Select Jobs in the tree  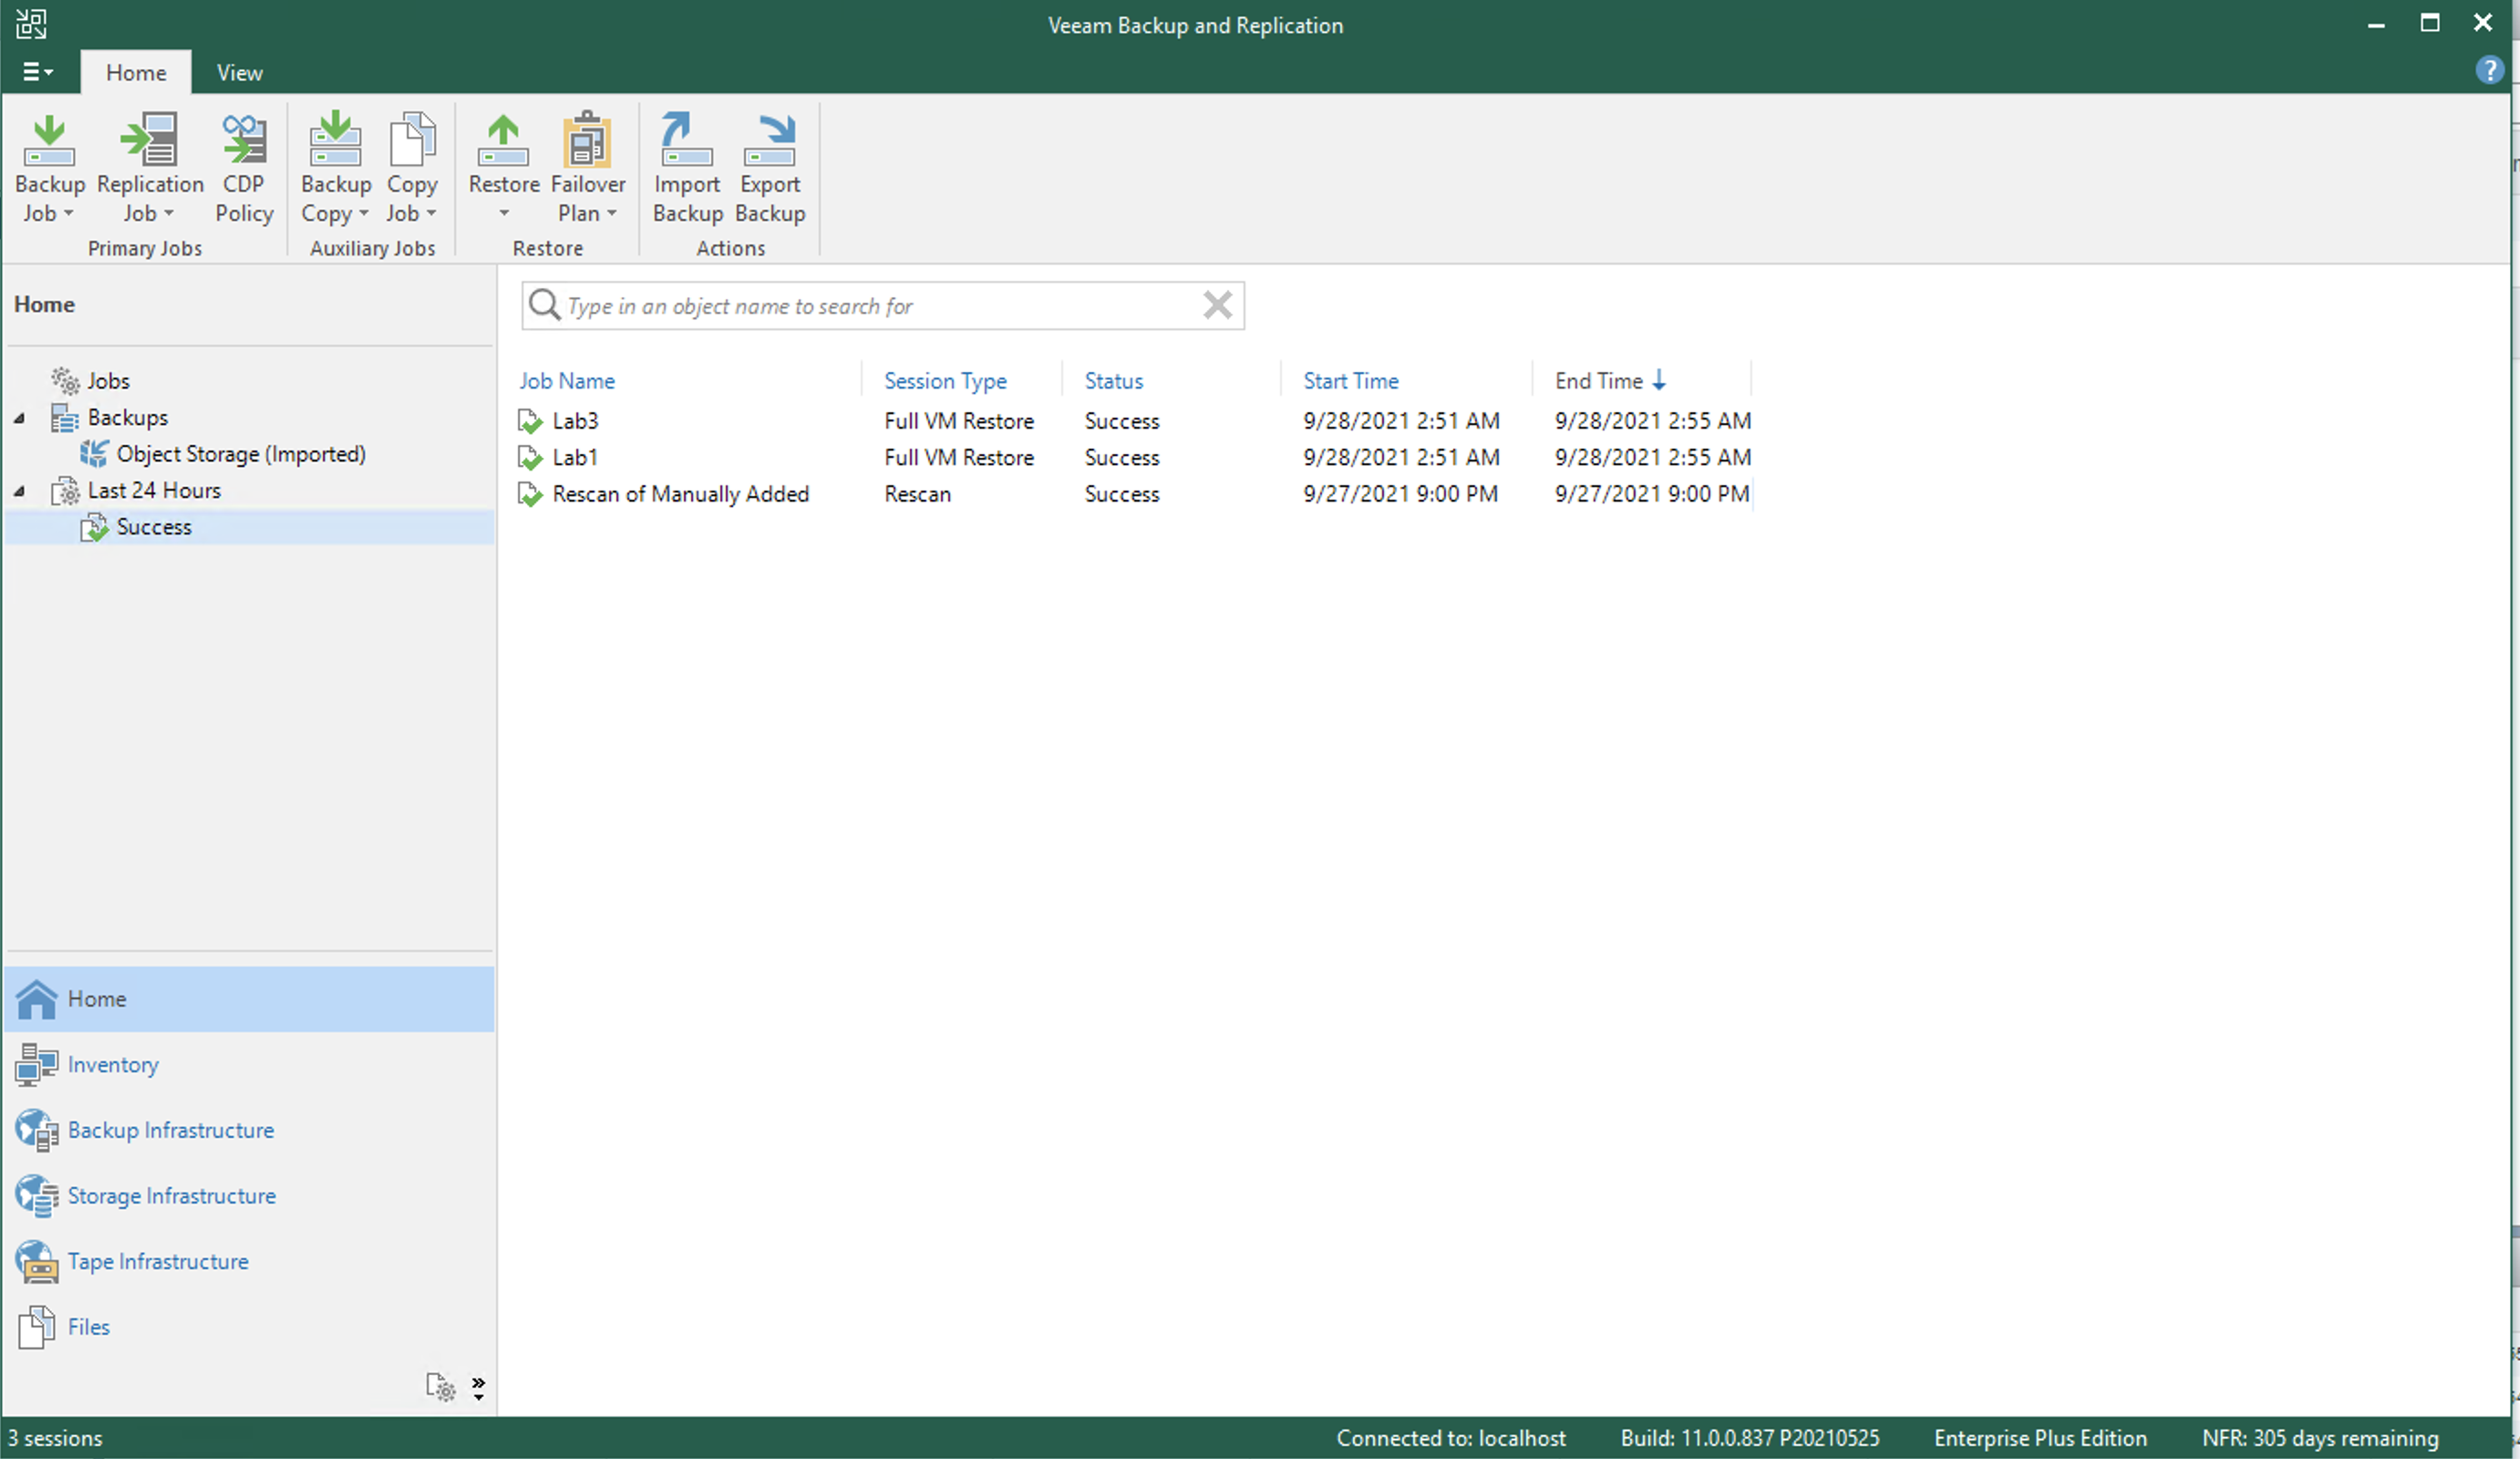coord(108,381)
